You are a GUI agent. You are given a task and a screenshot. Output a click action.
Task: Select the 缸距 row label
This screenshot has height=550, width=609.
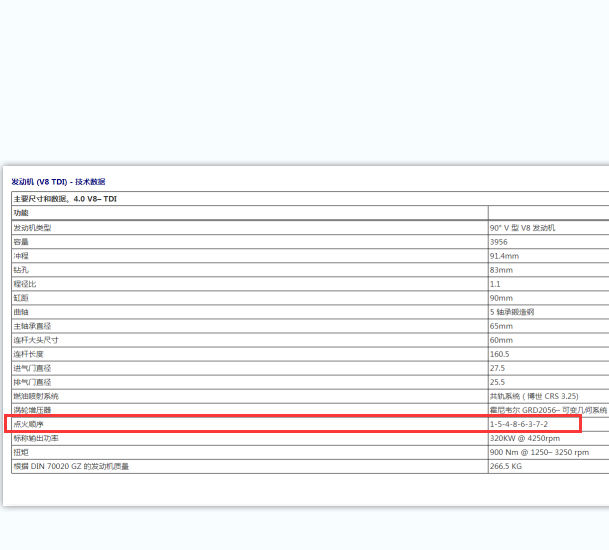(21, 298)
